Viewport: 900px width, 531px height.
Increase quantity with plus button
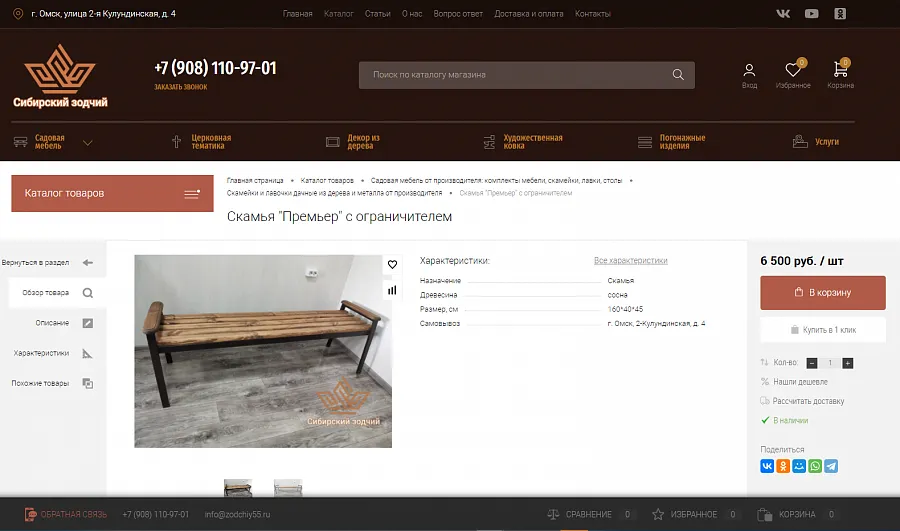pyautogui.click(x=848, y=363)
